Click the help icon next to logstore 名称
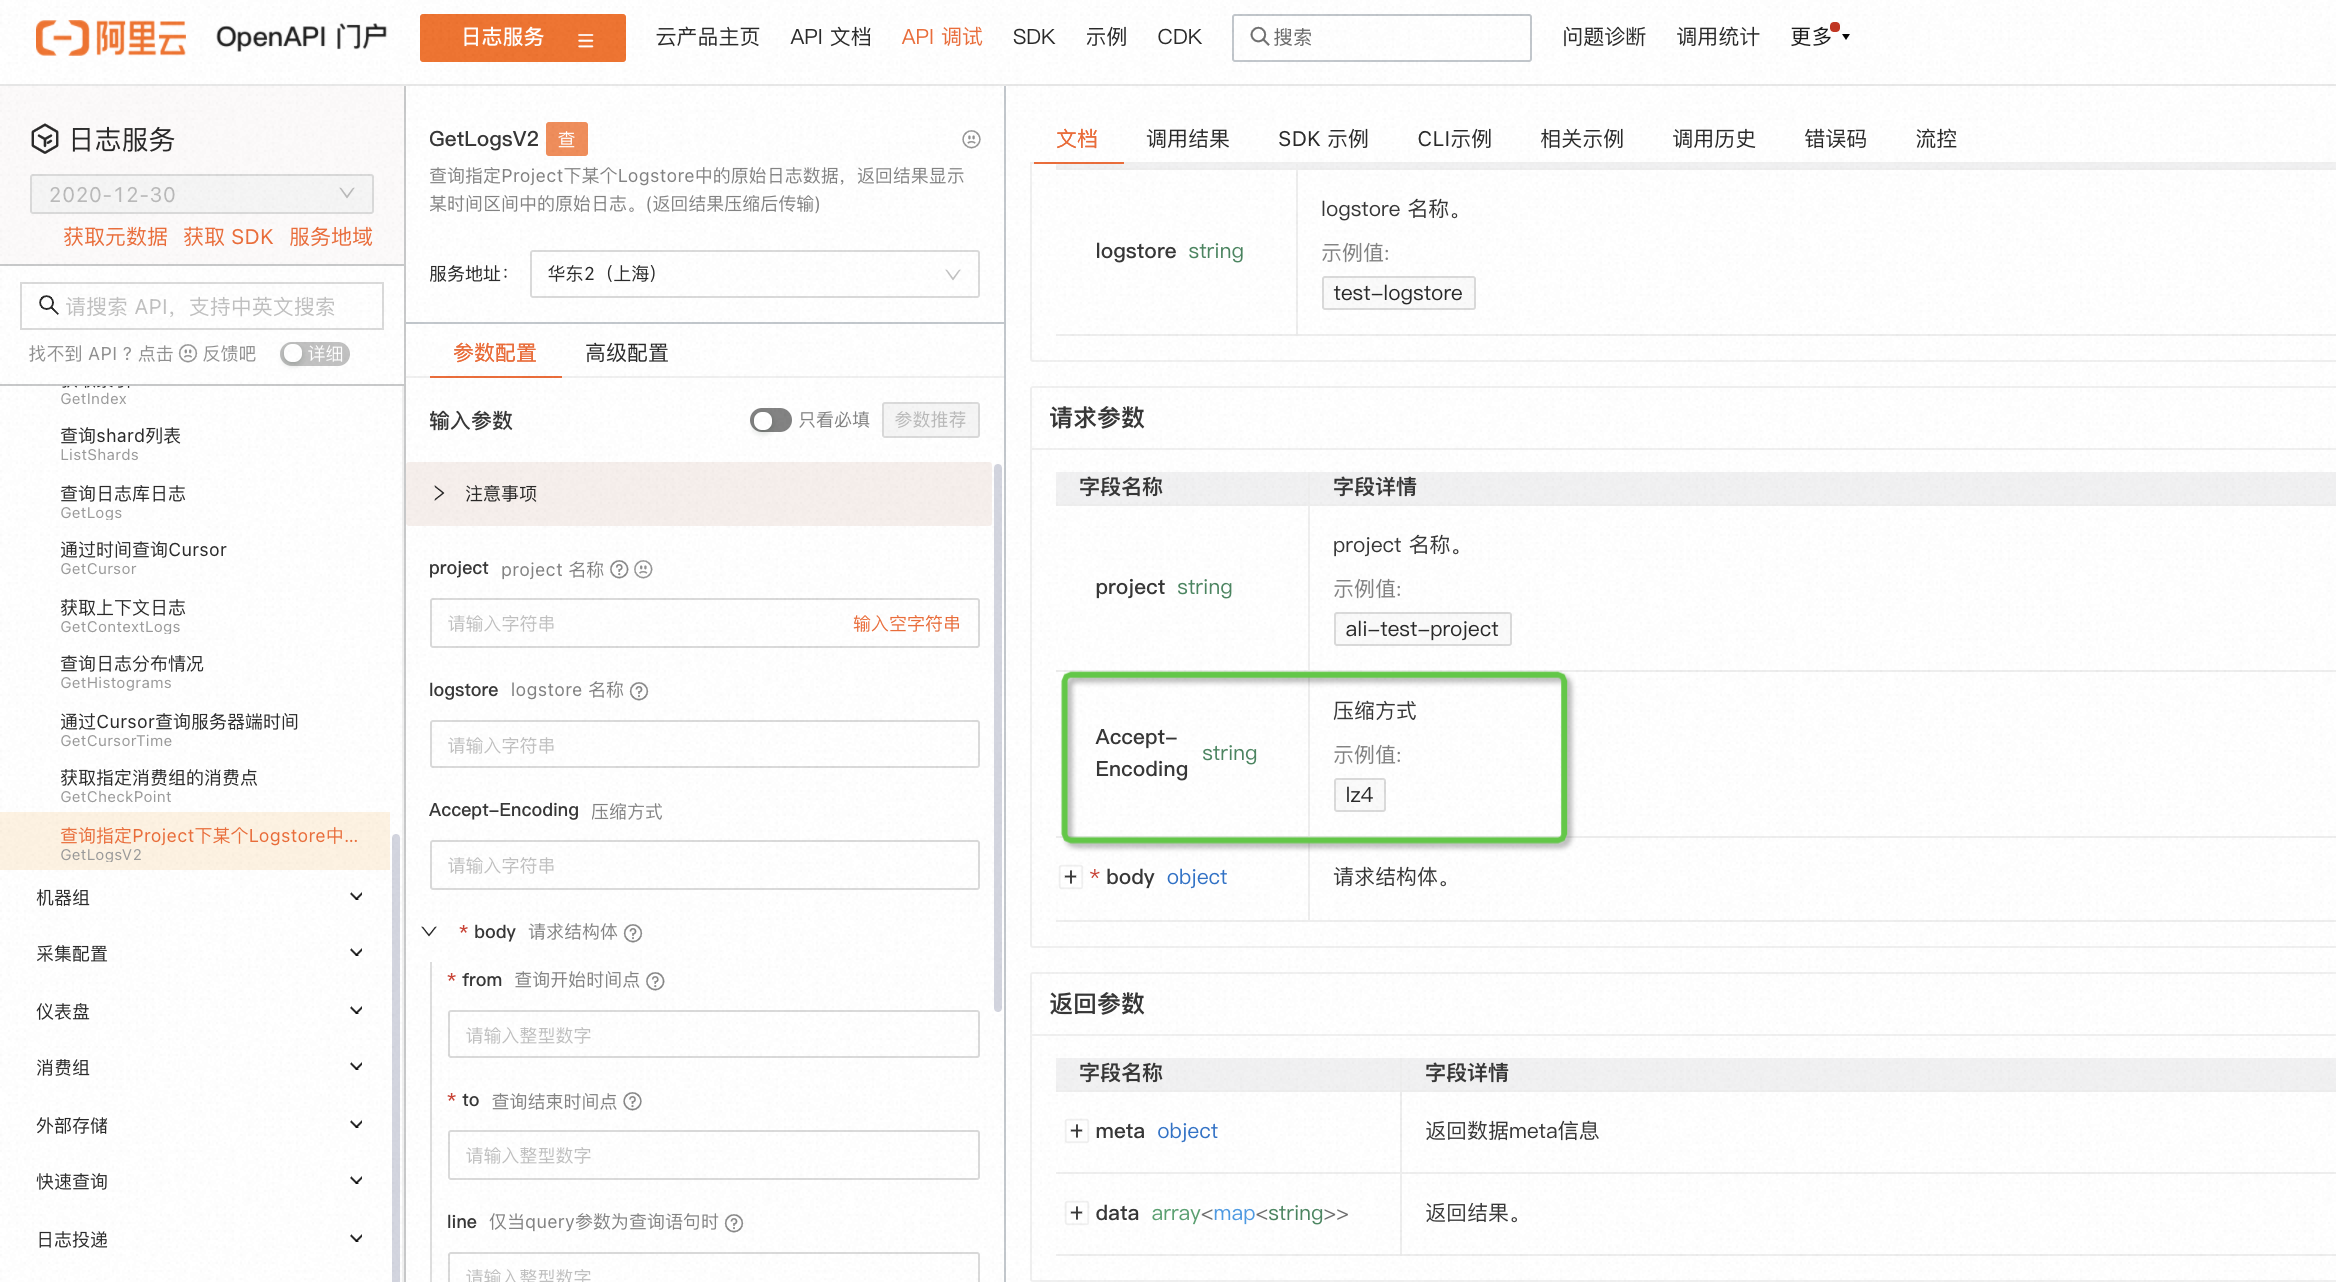 pos(640,691)
